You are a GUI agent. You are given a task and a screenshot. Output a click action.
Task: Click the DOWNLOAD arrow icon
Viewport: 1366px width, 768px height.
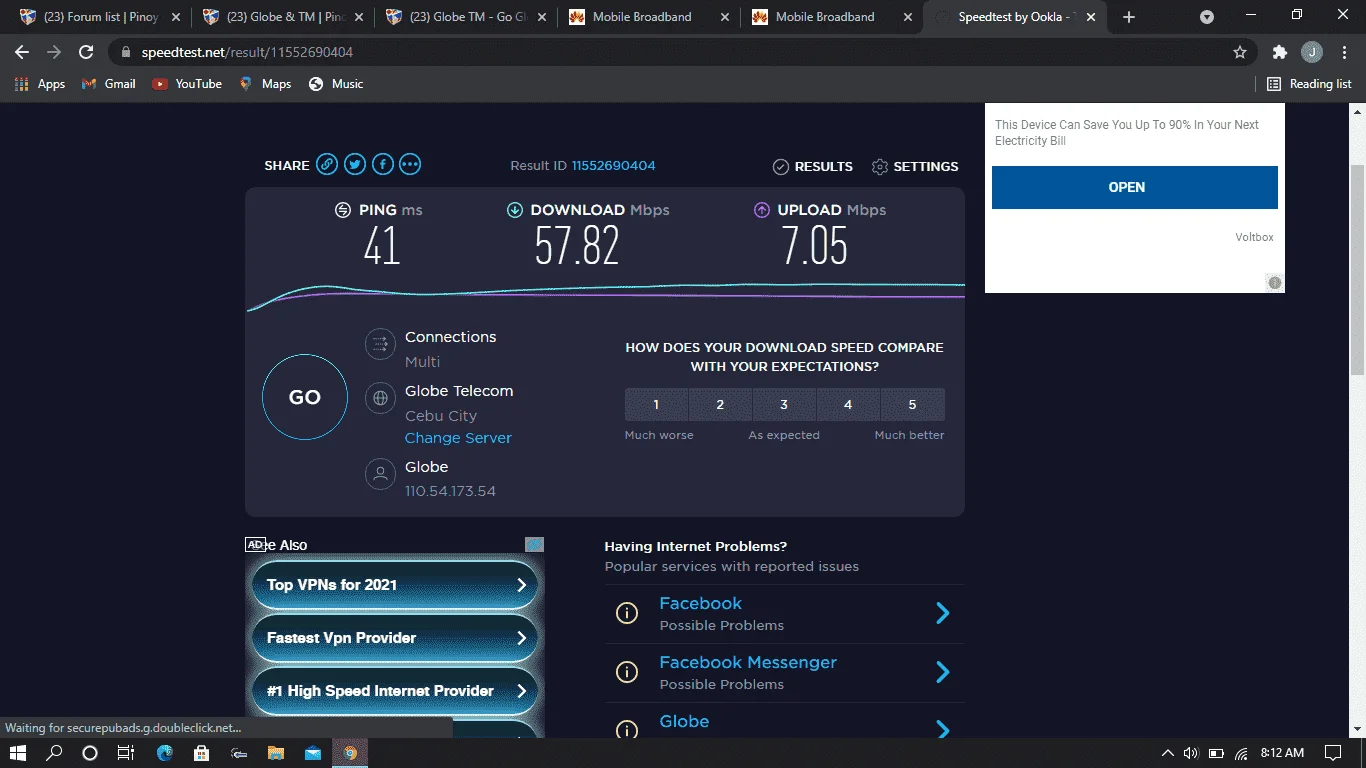515,210
